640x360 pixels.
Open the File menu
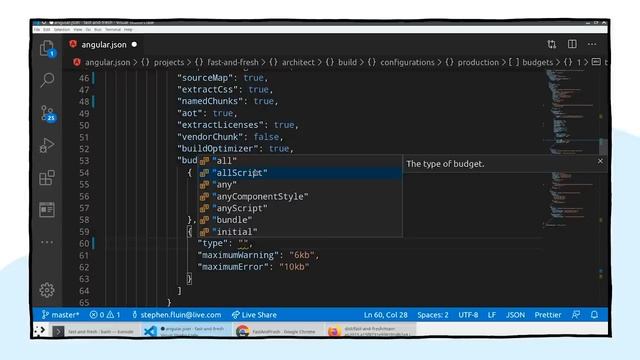coord(37,30)
